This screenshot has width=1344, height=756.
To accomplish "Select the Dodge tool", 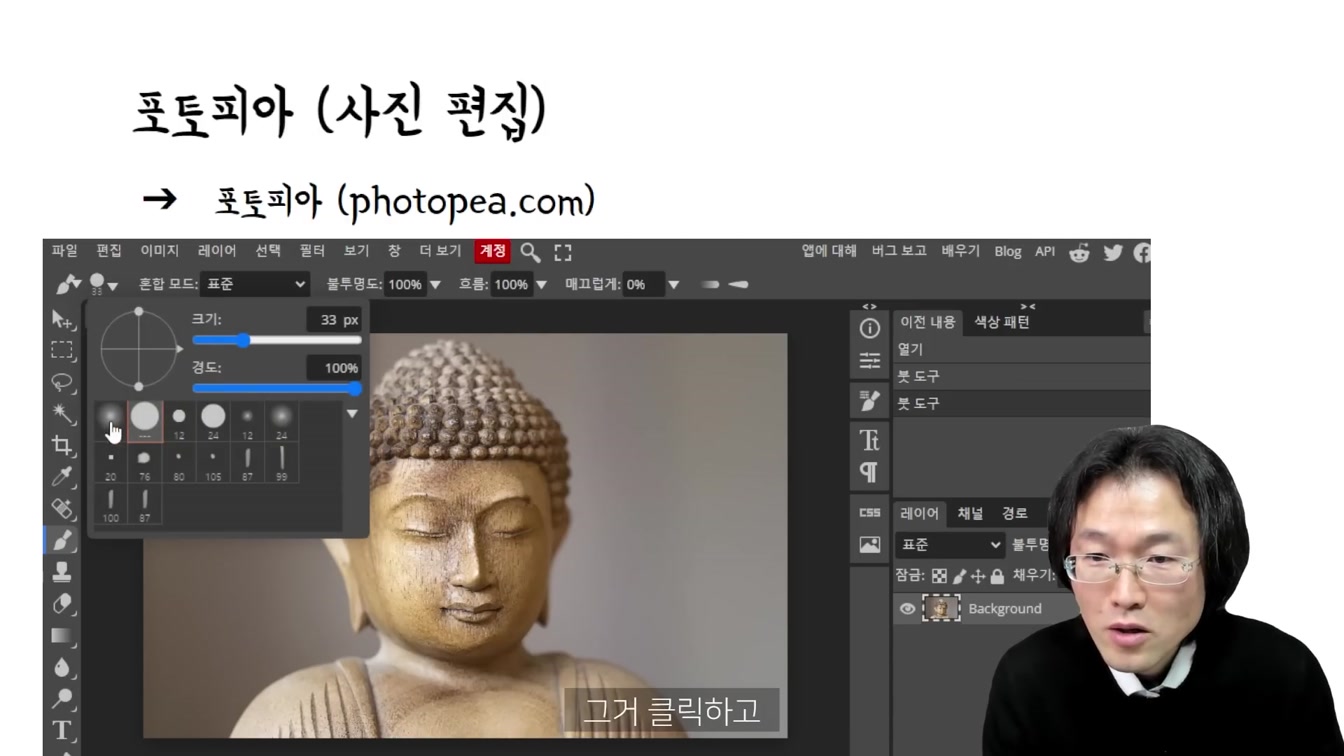I will 62,698.
